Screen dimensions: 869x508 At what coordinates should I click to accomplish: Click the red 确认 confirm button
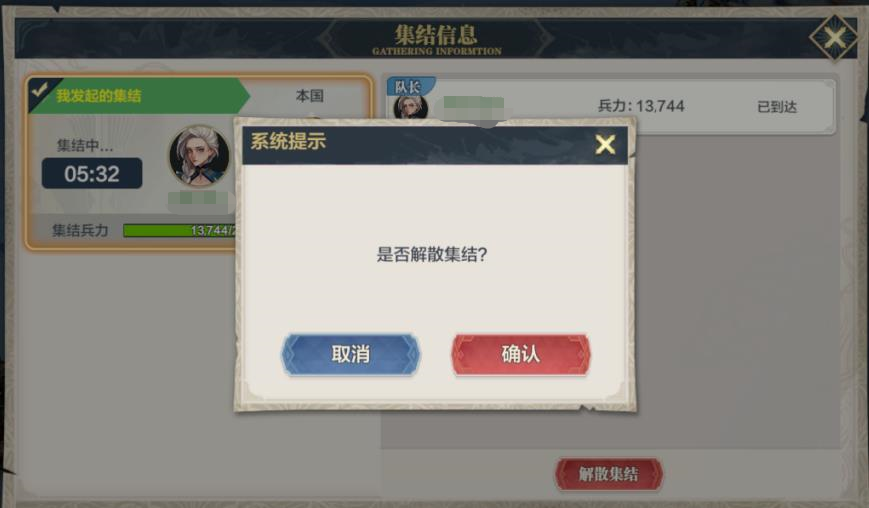pos(520,355)
